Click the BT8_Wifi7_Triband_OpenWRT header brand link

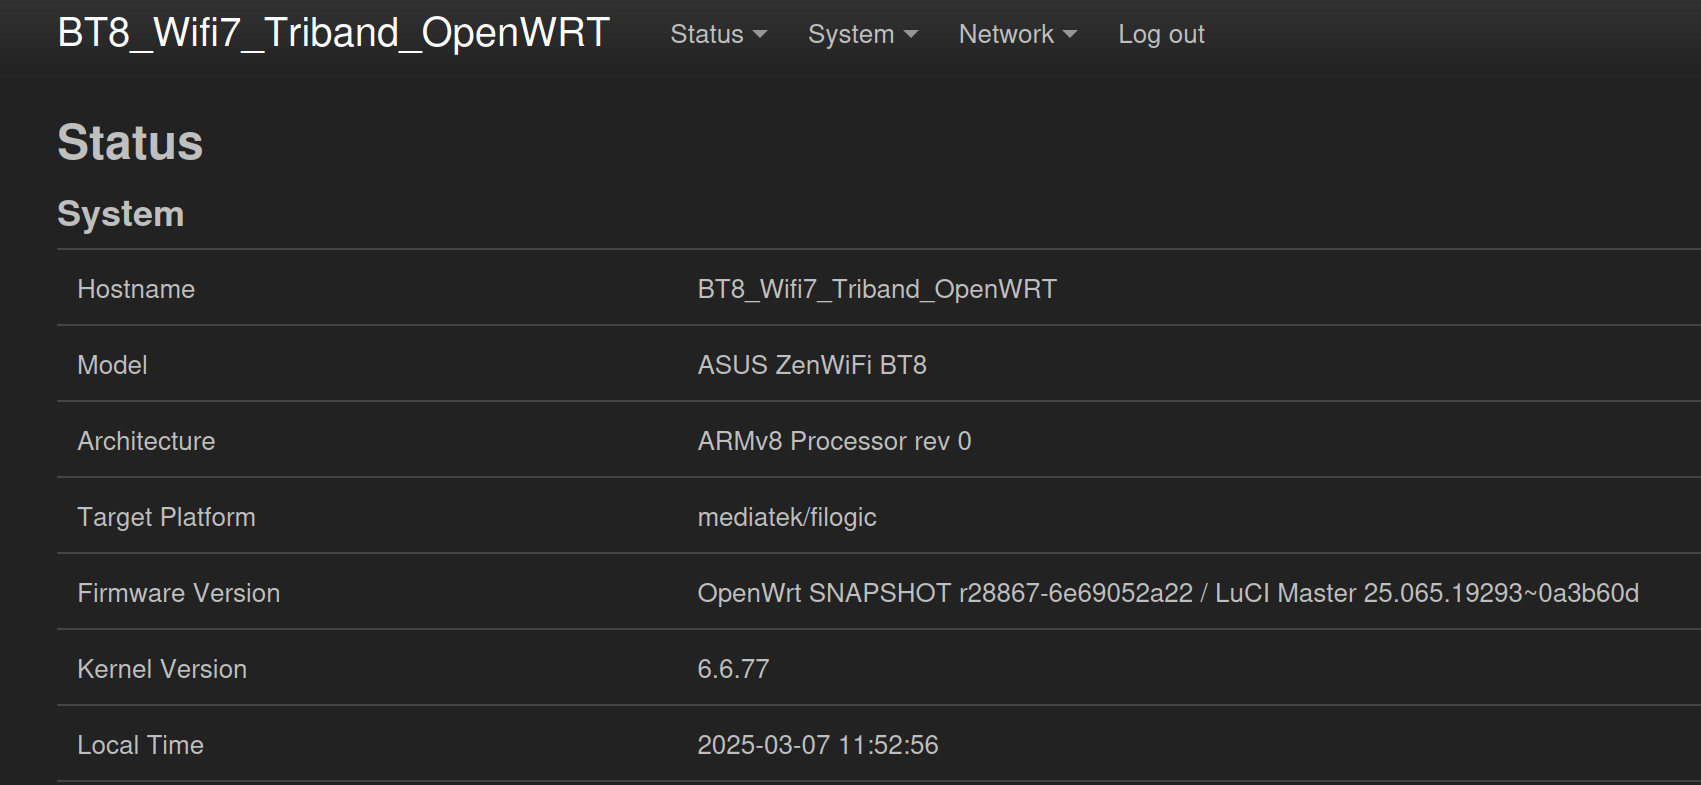coord(333,33)
